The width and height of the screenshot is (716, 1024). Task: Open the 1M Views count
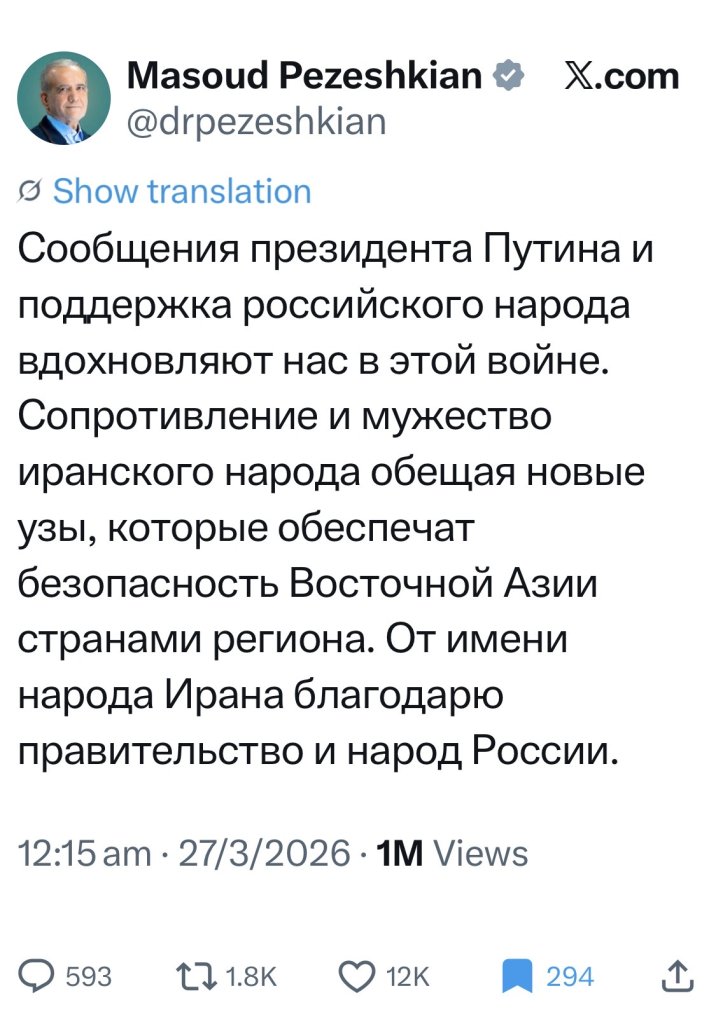pyautogui.click(x=450, y=853)
